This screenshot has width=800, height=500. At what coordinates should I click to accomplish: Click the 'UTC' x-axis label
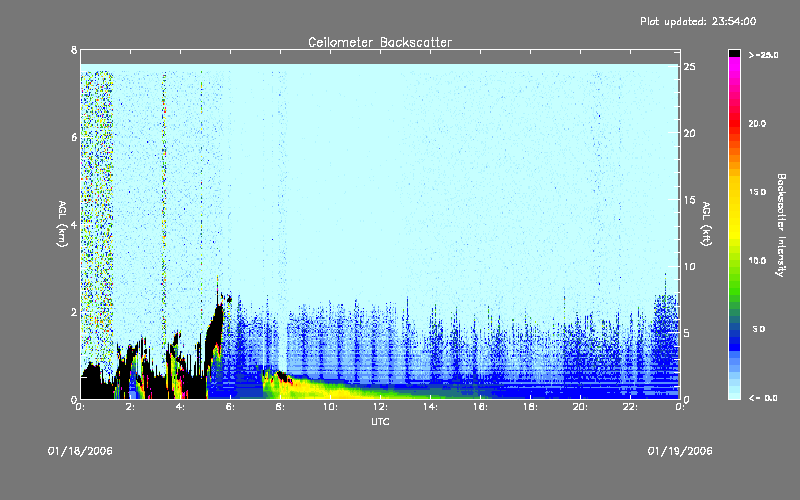380,422
